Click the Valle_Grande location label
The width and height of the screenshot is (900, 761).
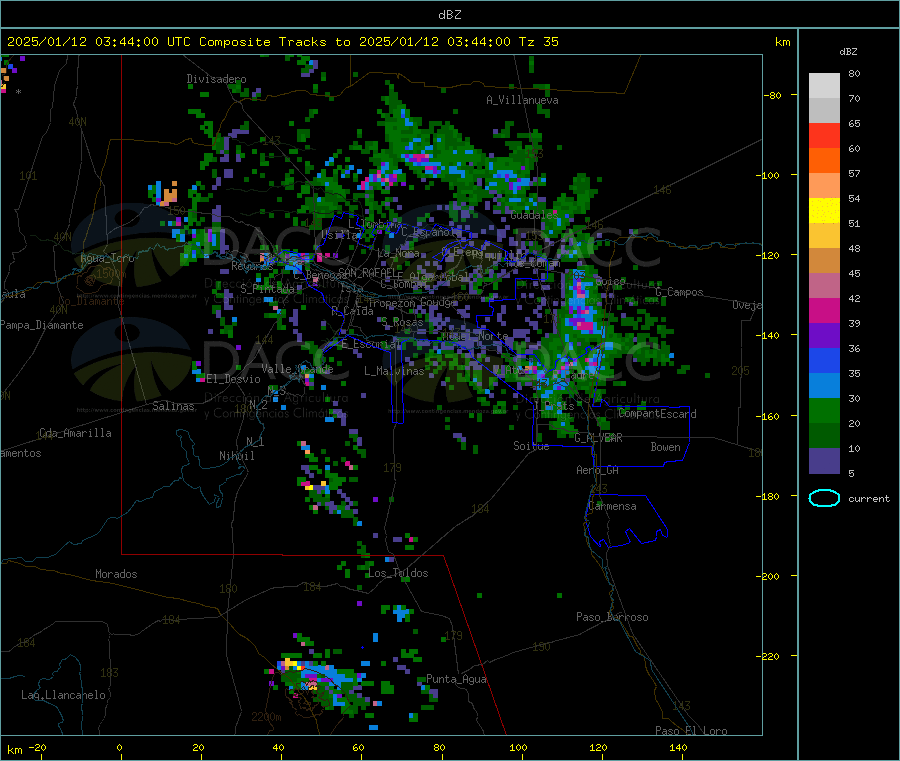[x=297, y=369]
